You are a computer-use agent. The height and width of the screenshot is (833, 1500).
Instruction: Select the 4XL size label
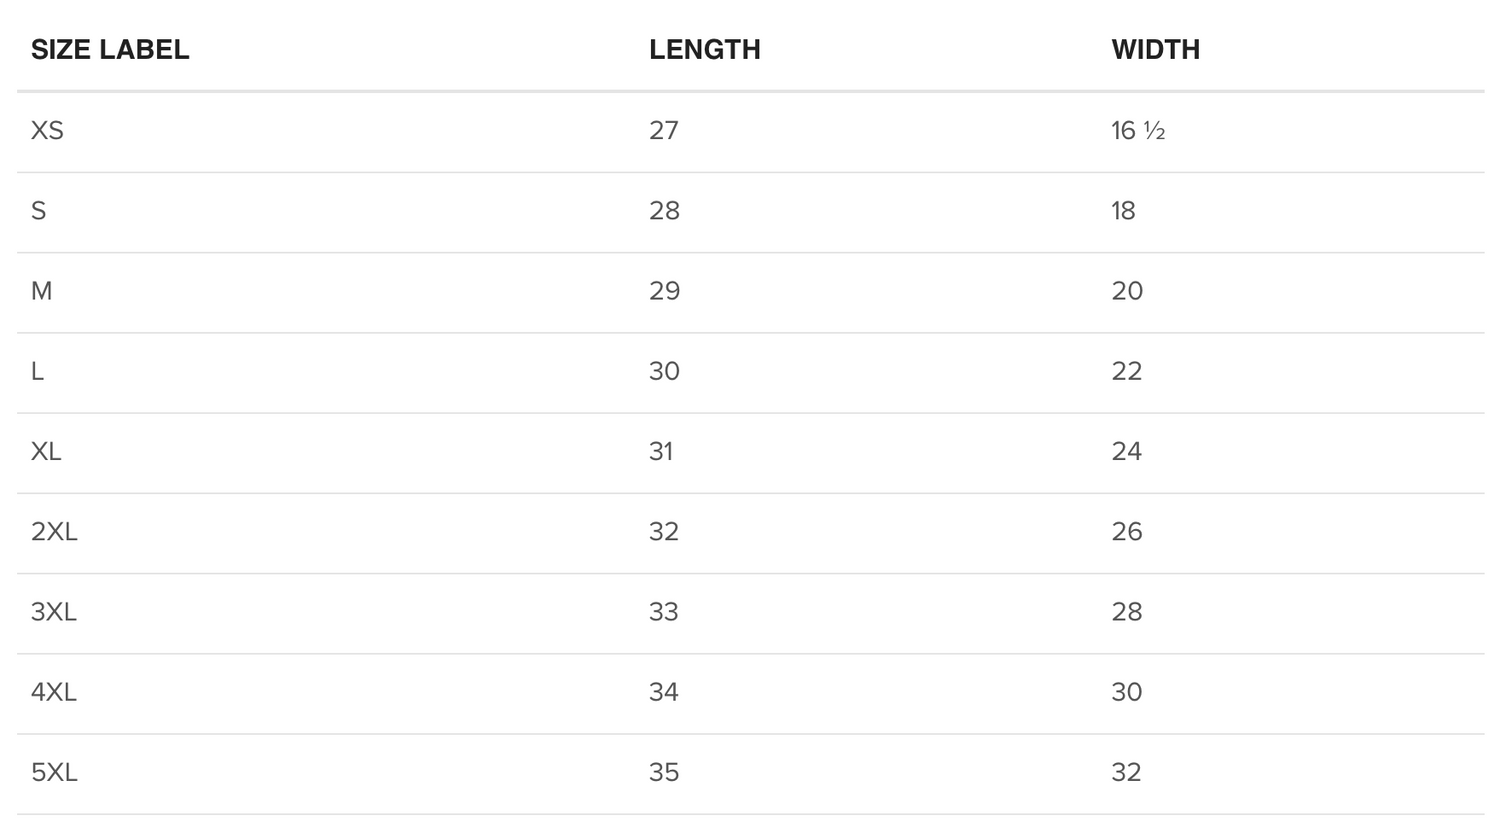tap(54, 692)
